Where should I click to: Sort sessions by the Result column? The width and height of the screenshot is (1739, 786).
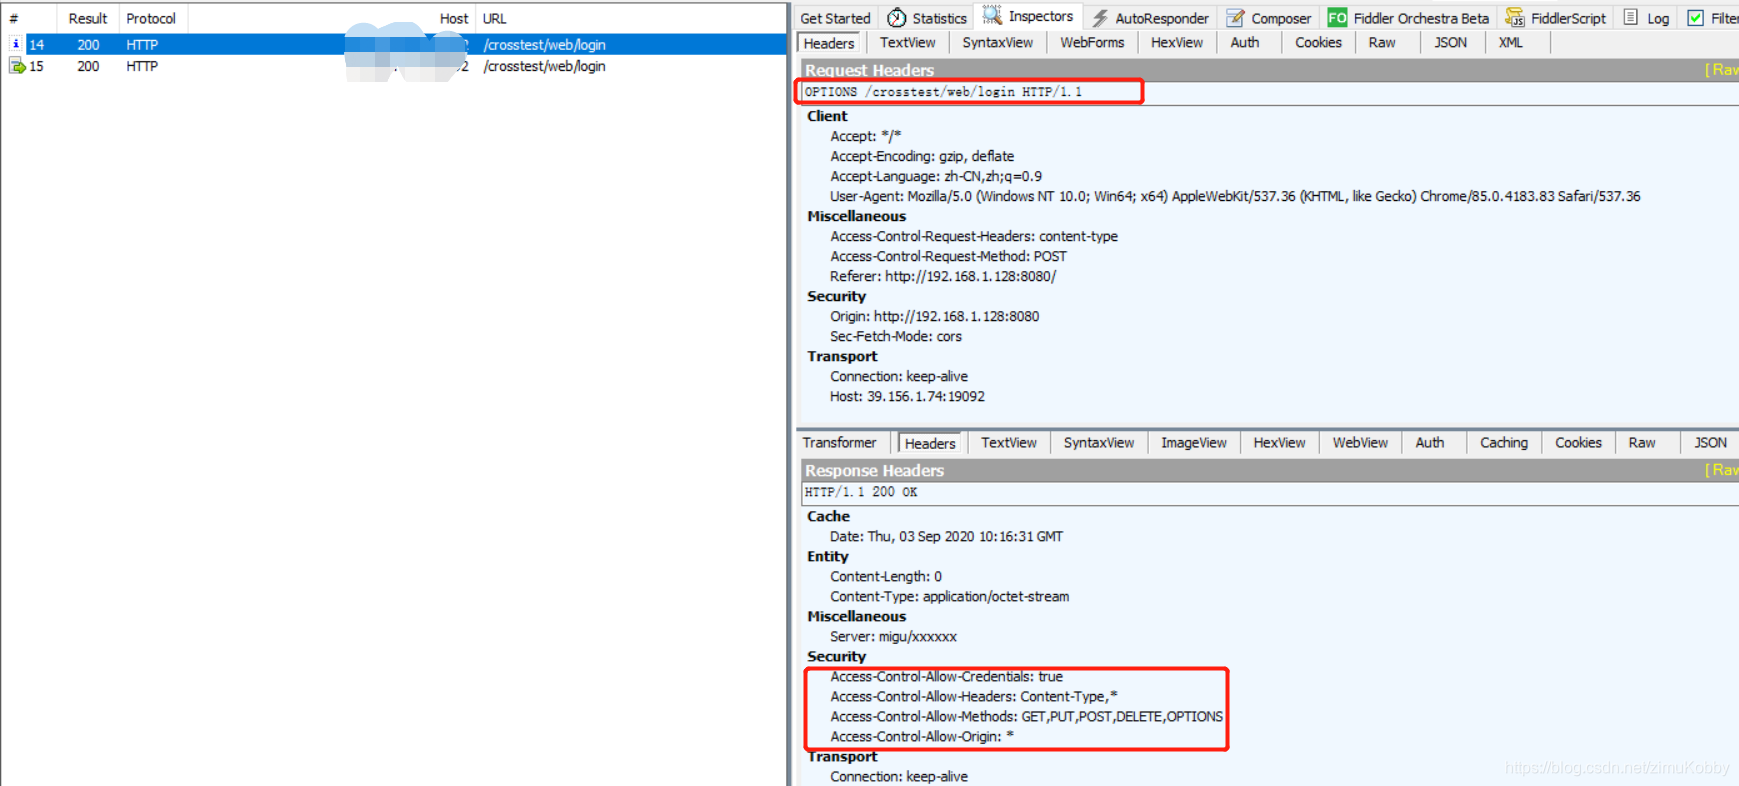[x=88, y=18]
